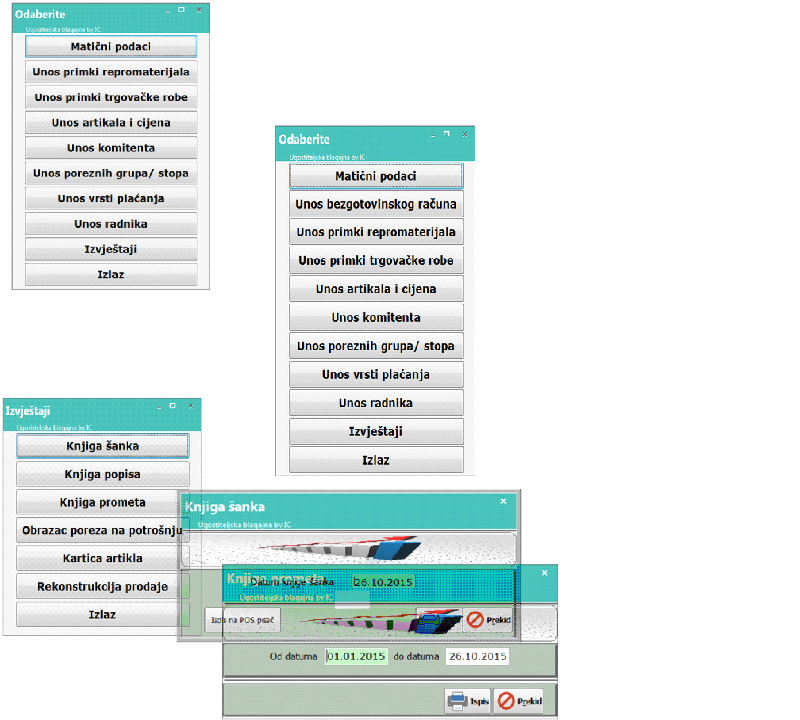Open Unos poreznih grupa/ stopa in small Odaberite window

pyautogui.click(x=111, y=173)
